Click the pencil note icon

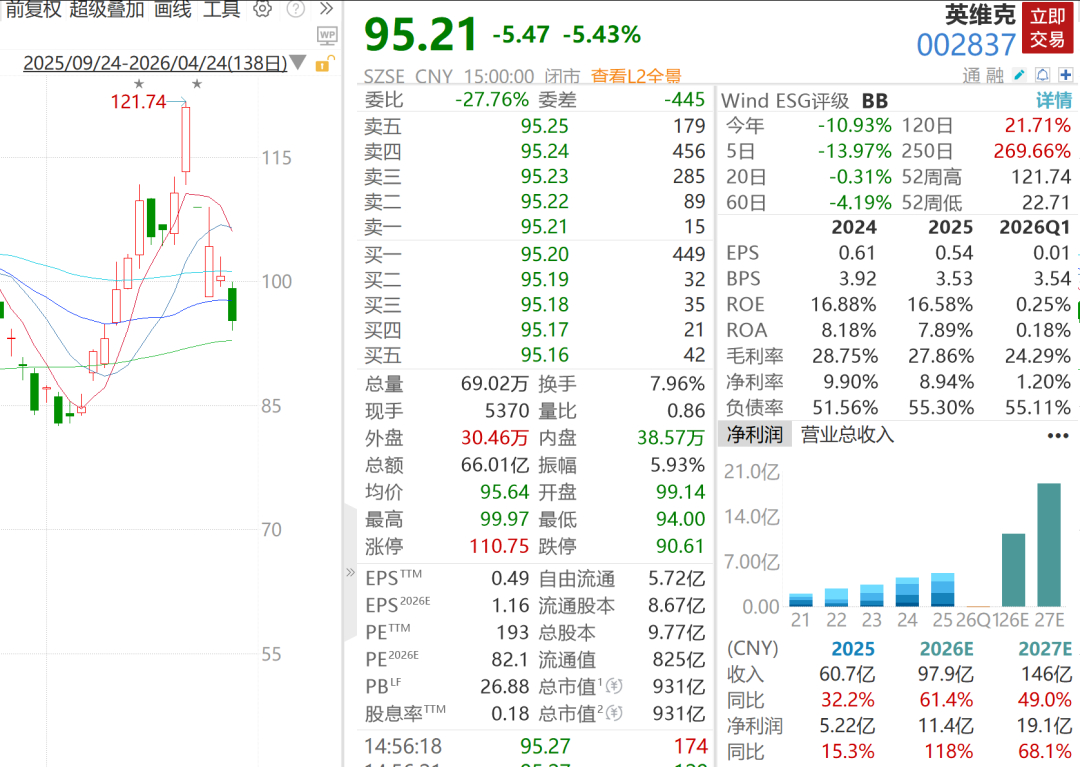[x=1019, y=74]
